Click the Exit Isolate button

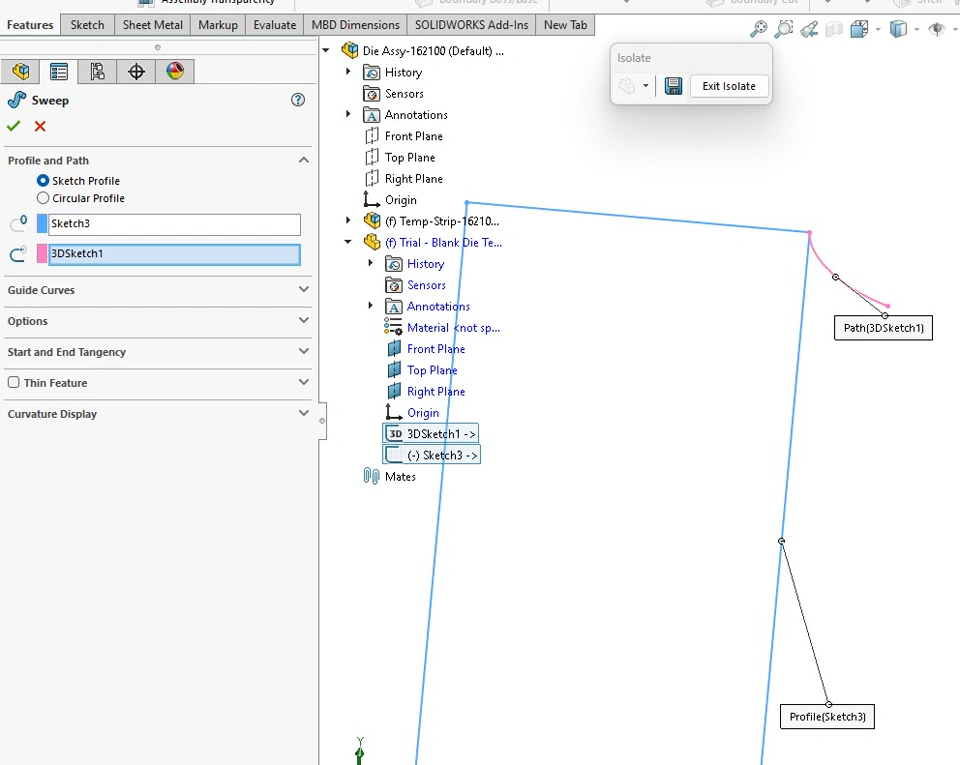[729, 86]
